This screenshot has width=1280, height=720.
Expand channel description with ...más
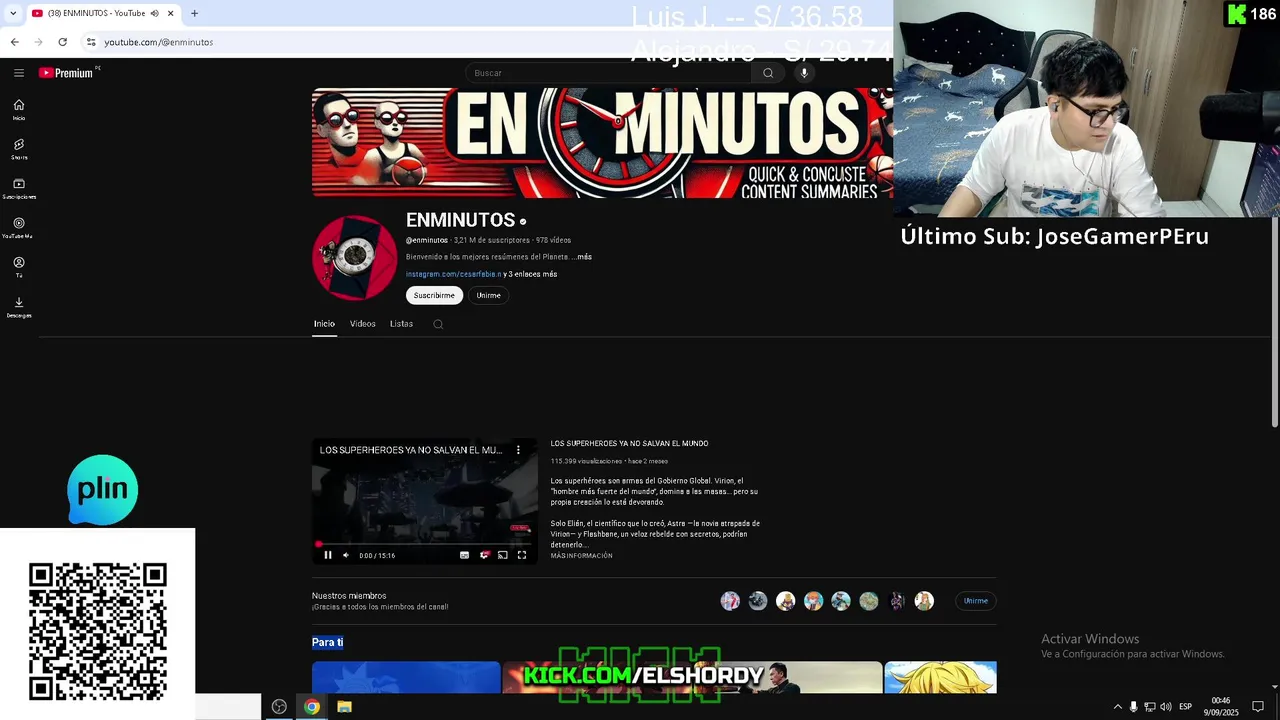583,257
